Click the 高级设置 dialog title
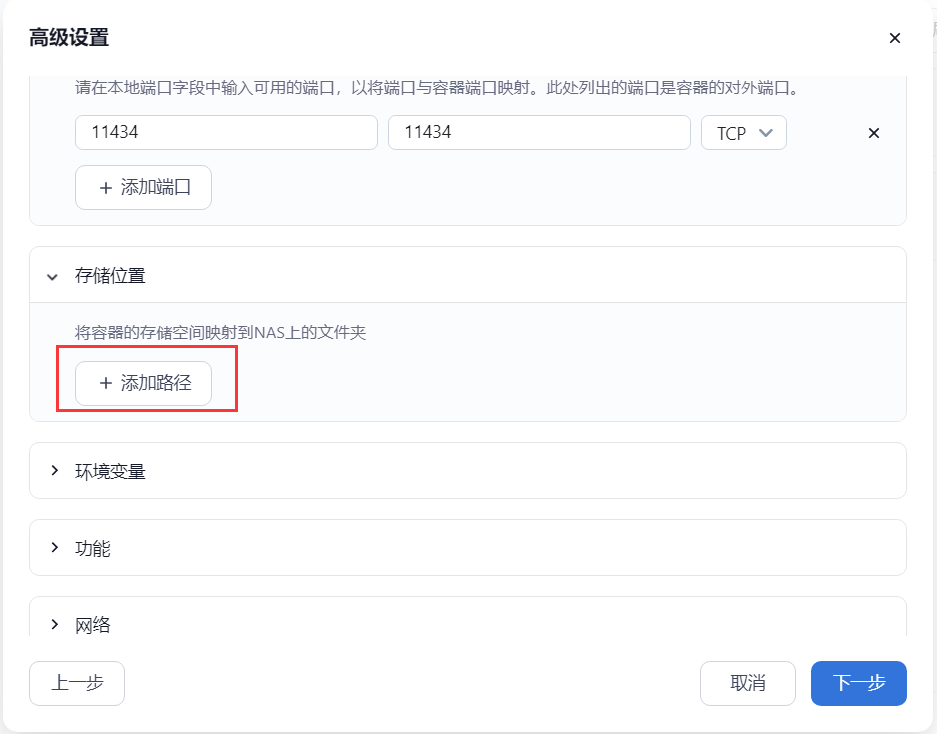The image size is (937, 734). coord(69,38)
